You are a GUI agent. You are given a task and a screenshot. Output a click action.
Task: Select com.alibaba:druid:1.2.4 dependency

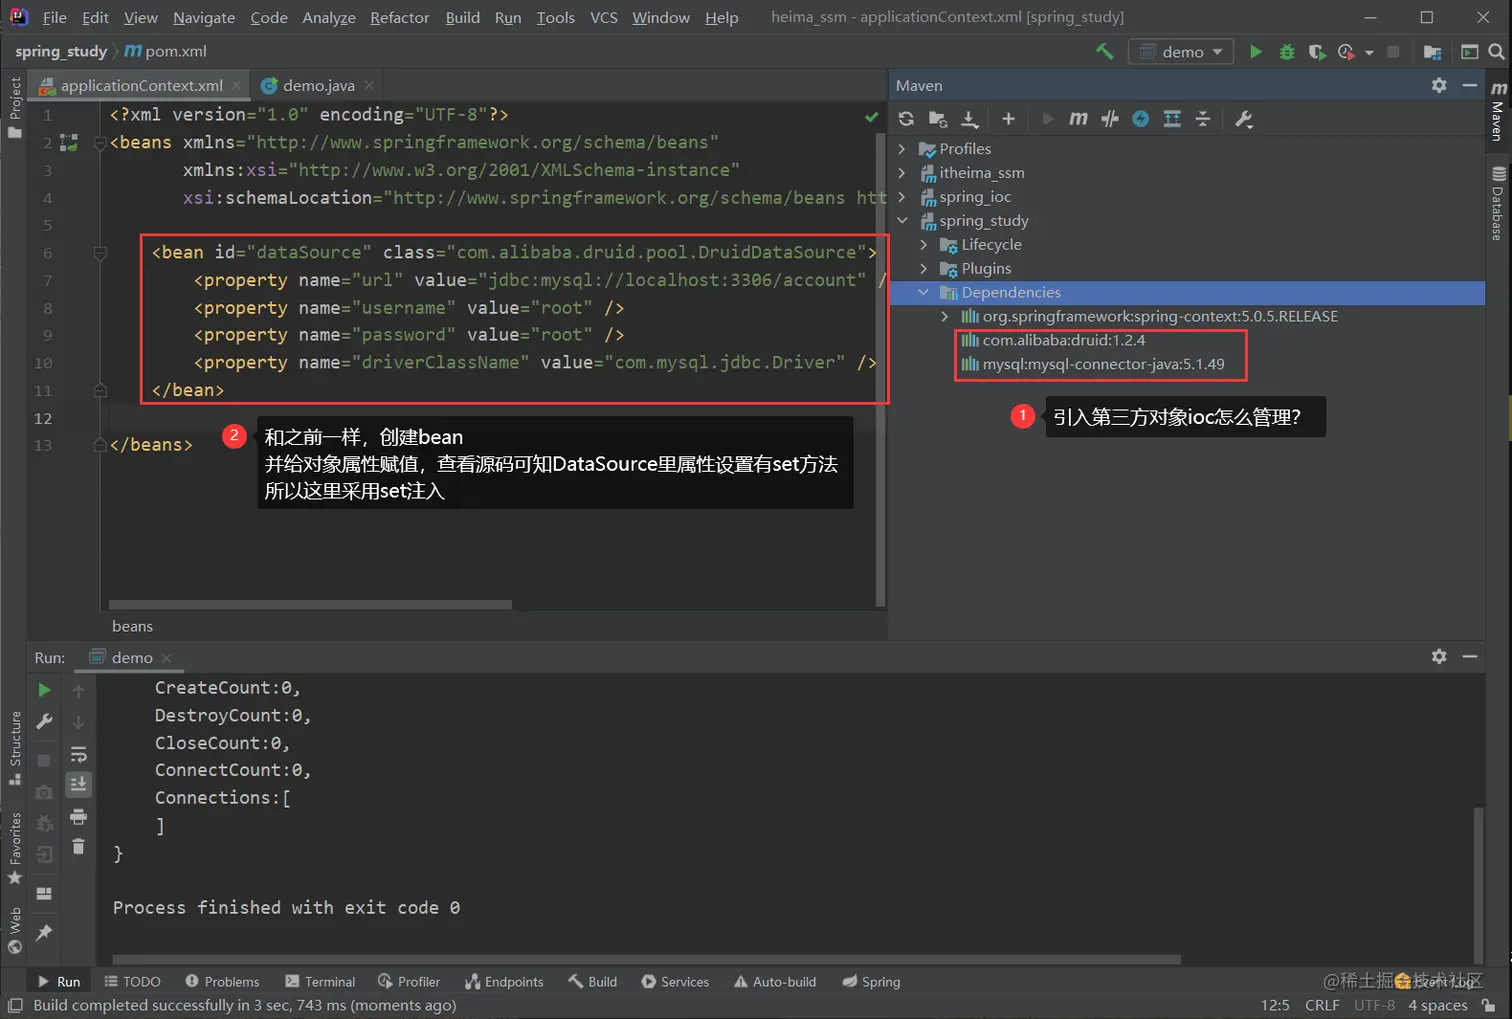coord(1063,340)
